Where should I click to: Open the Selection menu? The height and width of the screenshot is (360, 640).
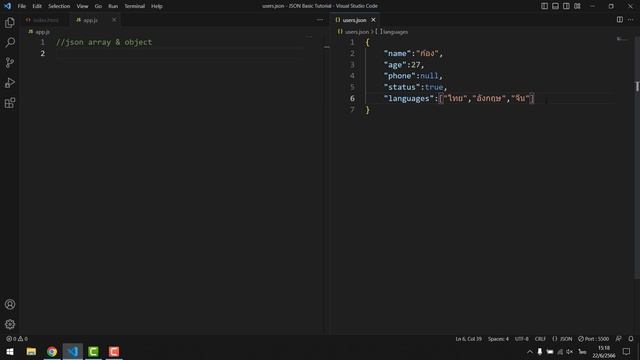[x=59, y=6]
